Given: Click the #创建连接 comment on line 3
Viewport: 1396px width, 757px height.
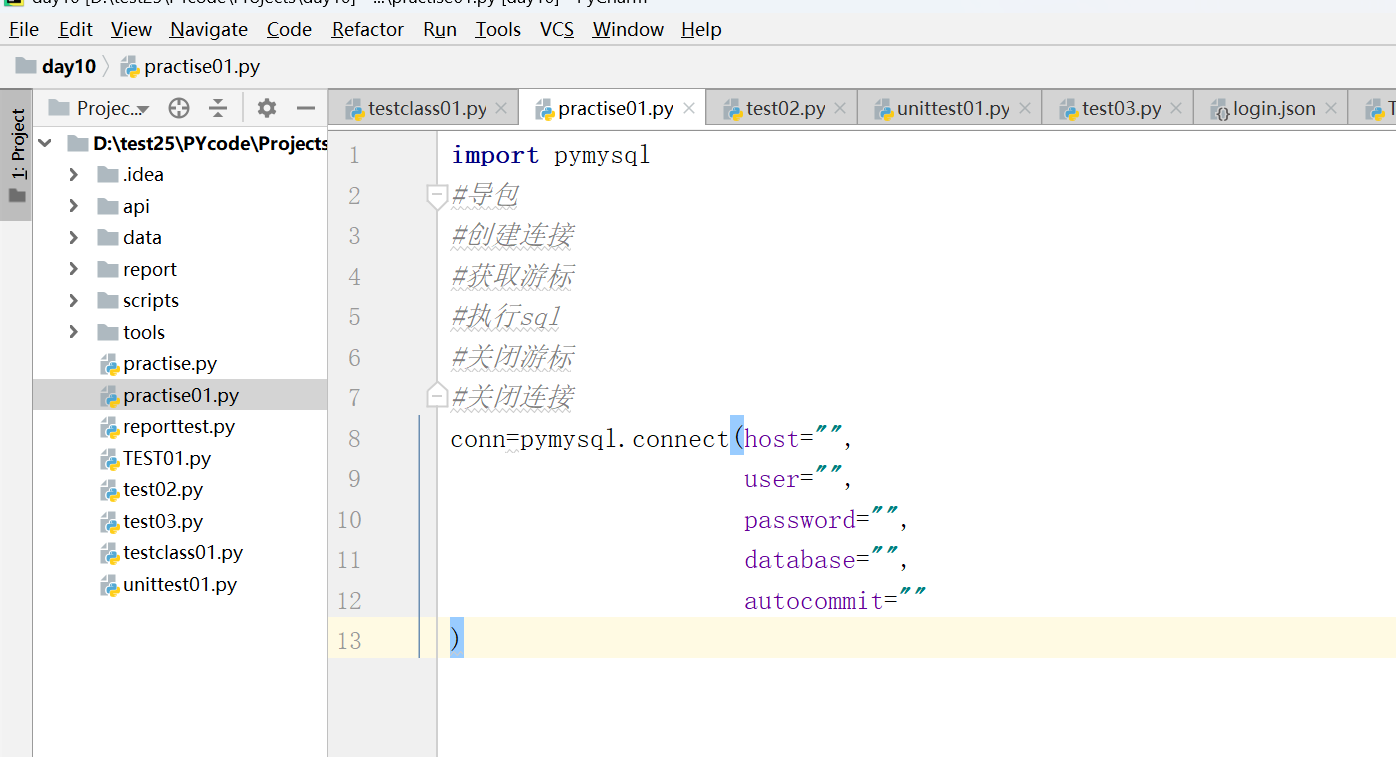Looking at the screenshot, I should (x=512, y=236).
